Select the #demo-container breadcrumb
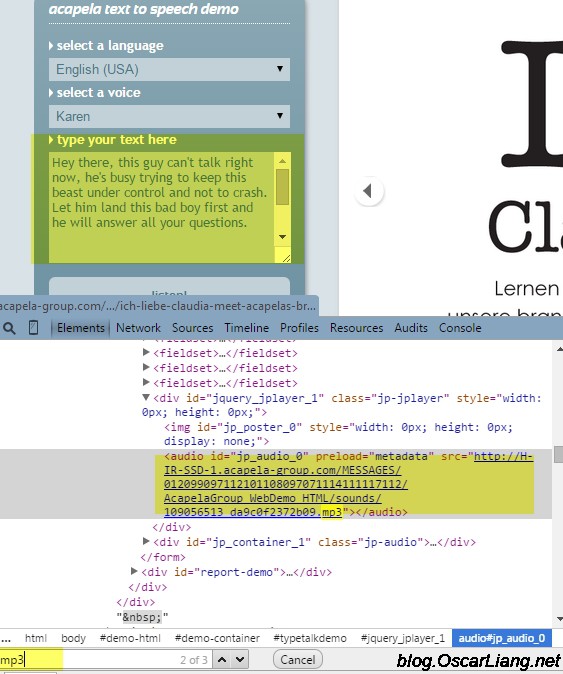The width and height of the screenshot is (563, 674). tap(217, 638)
